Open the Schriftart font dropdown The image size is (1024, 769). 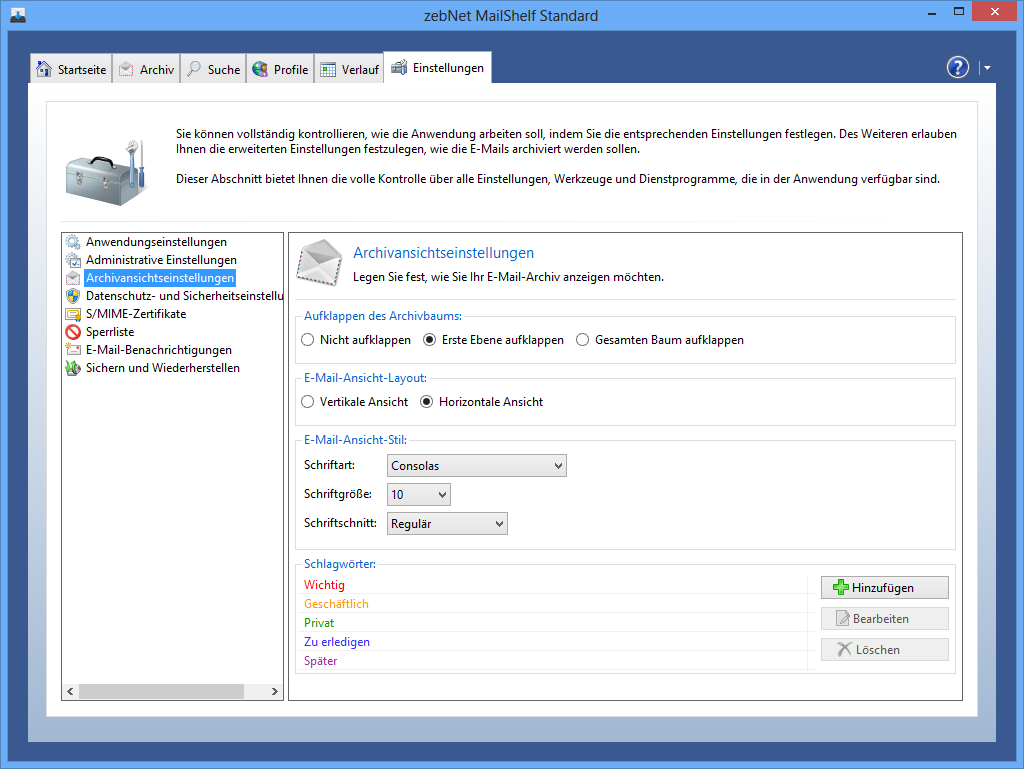[x=476, y=465]
